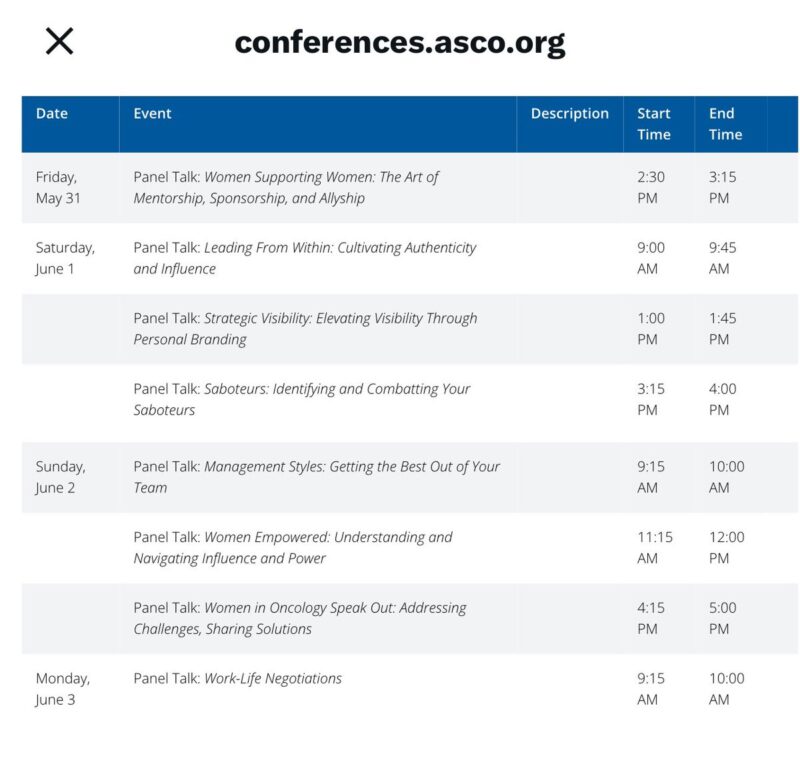Click the Sunday, June 2 date cell
Viewport: 800px width, 774px height.
[60, 477]
